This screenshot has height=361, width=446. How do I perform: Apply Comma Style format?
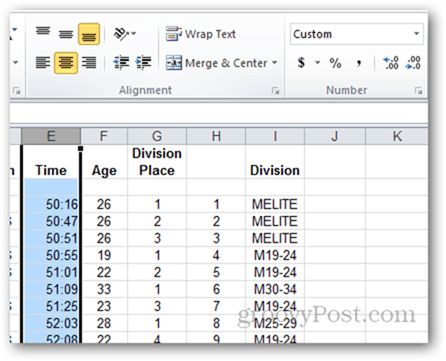coord(359,63)
